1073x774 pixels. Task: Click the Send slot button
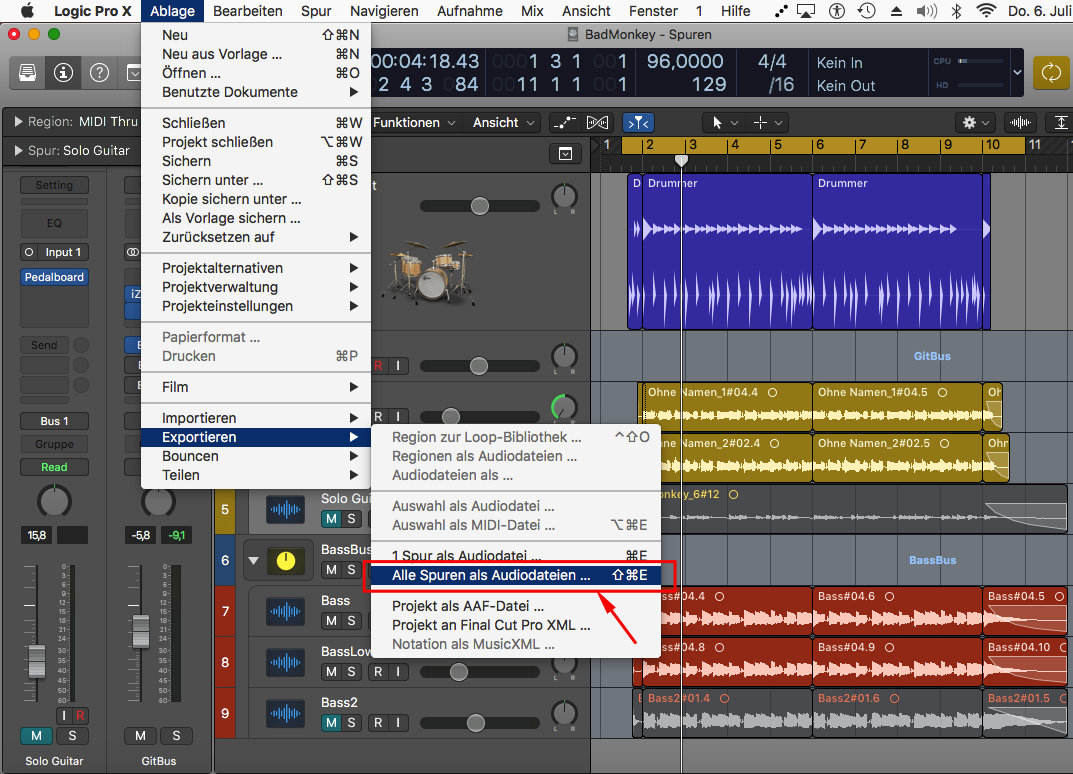44,345
